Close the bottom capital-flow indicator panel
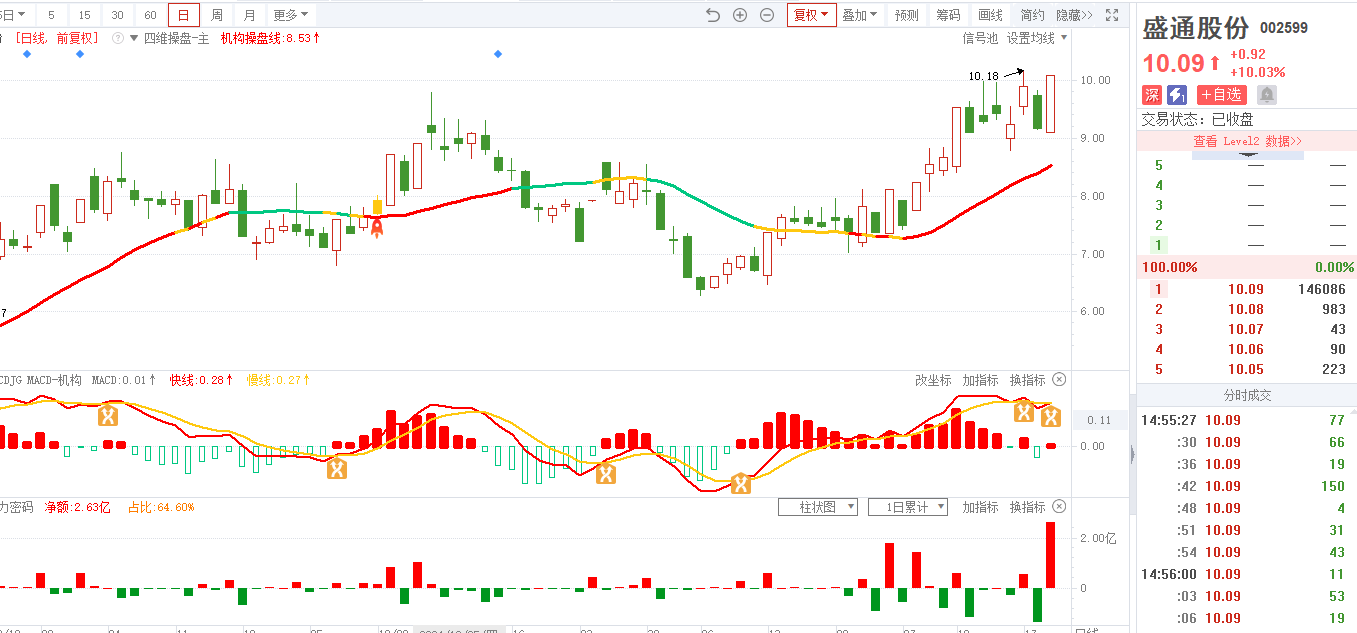 pyautogui.click(x=1060, y=507)
